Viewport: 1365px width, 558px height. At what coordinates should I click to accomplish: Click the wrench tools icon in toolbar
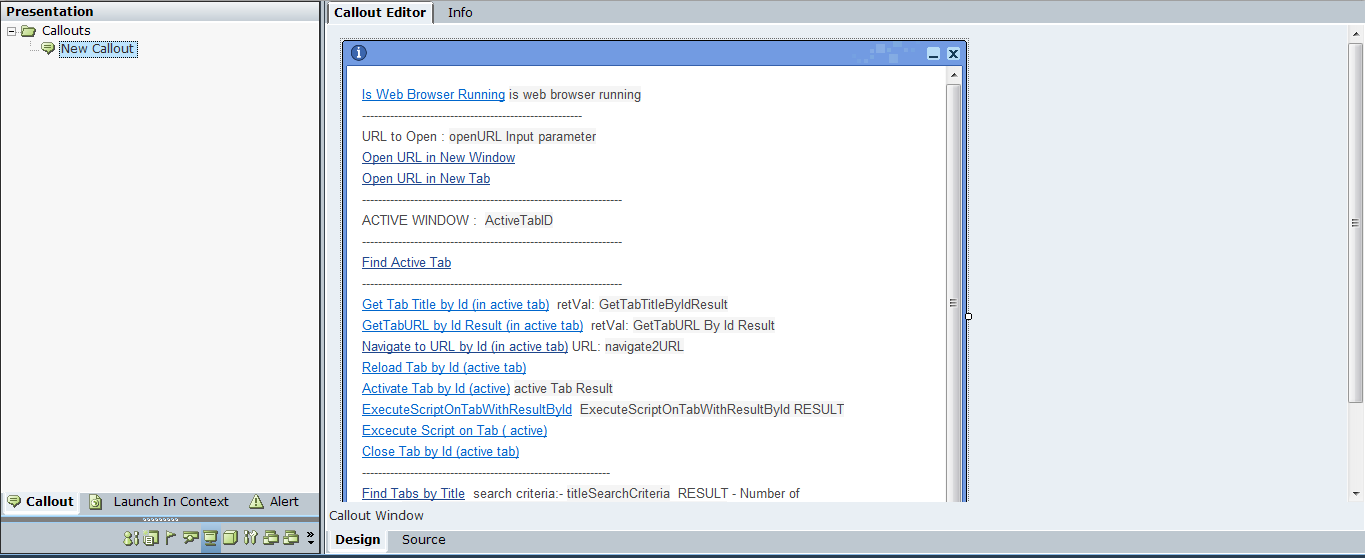250,538
